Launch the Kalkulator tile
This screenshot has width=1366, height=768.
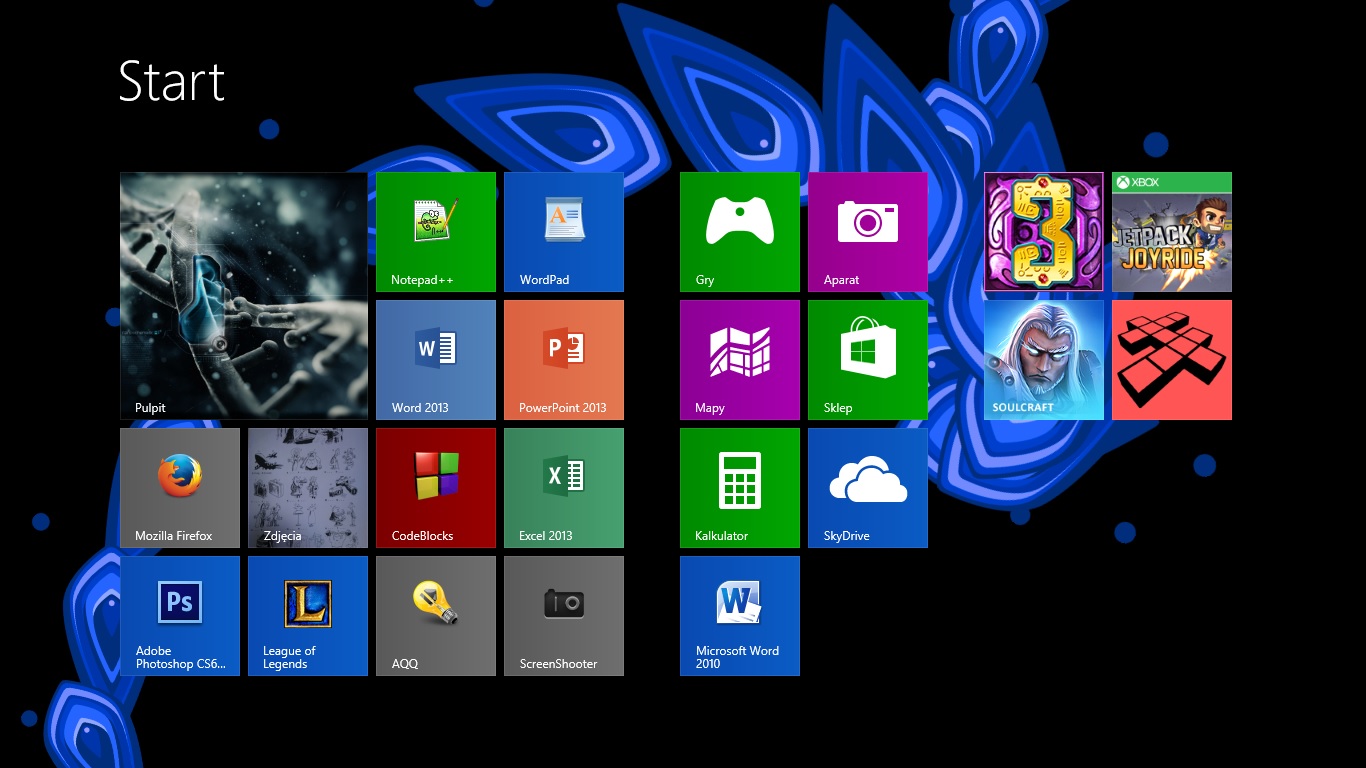coord(740,488)
